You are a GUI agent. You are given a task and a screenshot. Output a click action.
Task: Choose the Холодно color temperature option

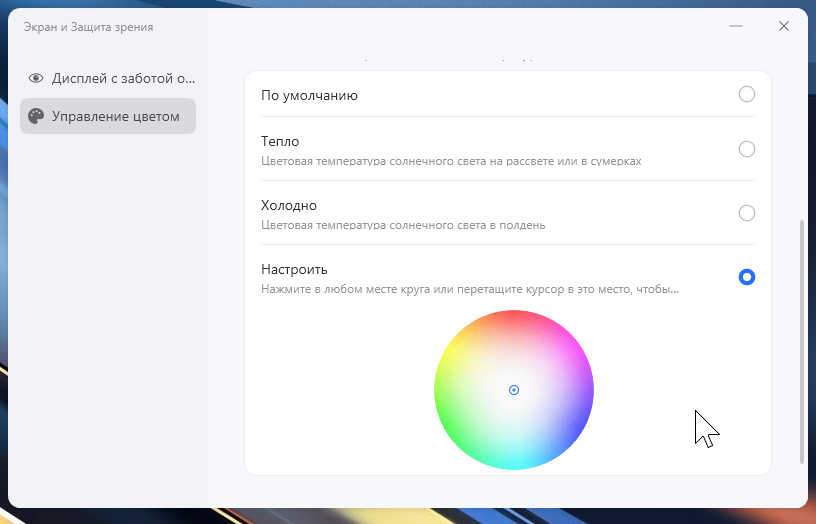(x=746, y=213)
